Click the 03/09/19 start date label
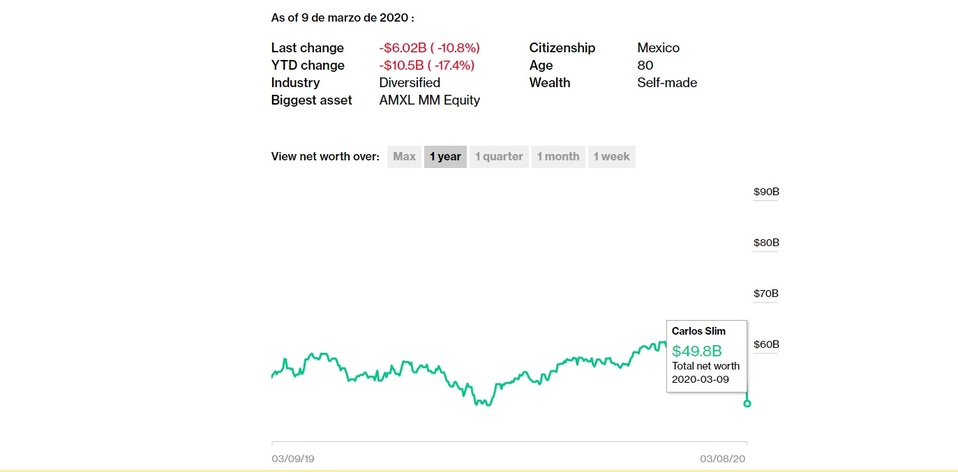 click(x=293, y=458)
